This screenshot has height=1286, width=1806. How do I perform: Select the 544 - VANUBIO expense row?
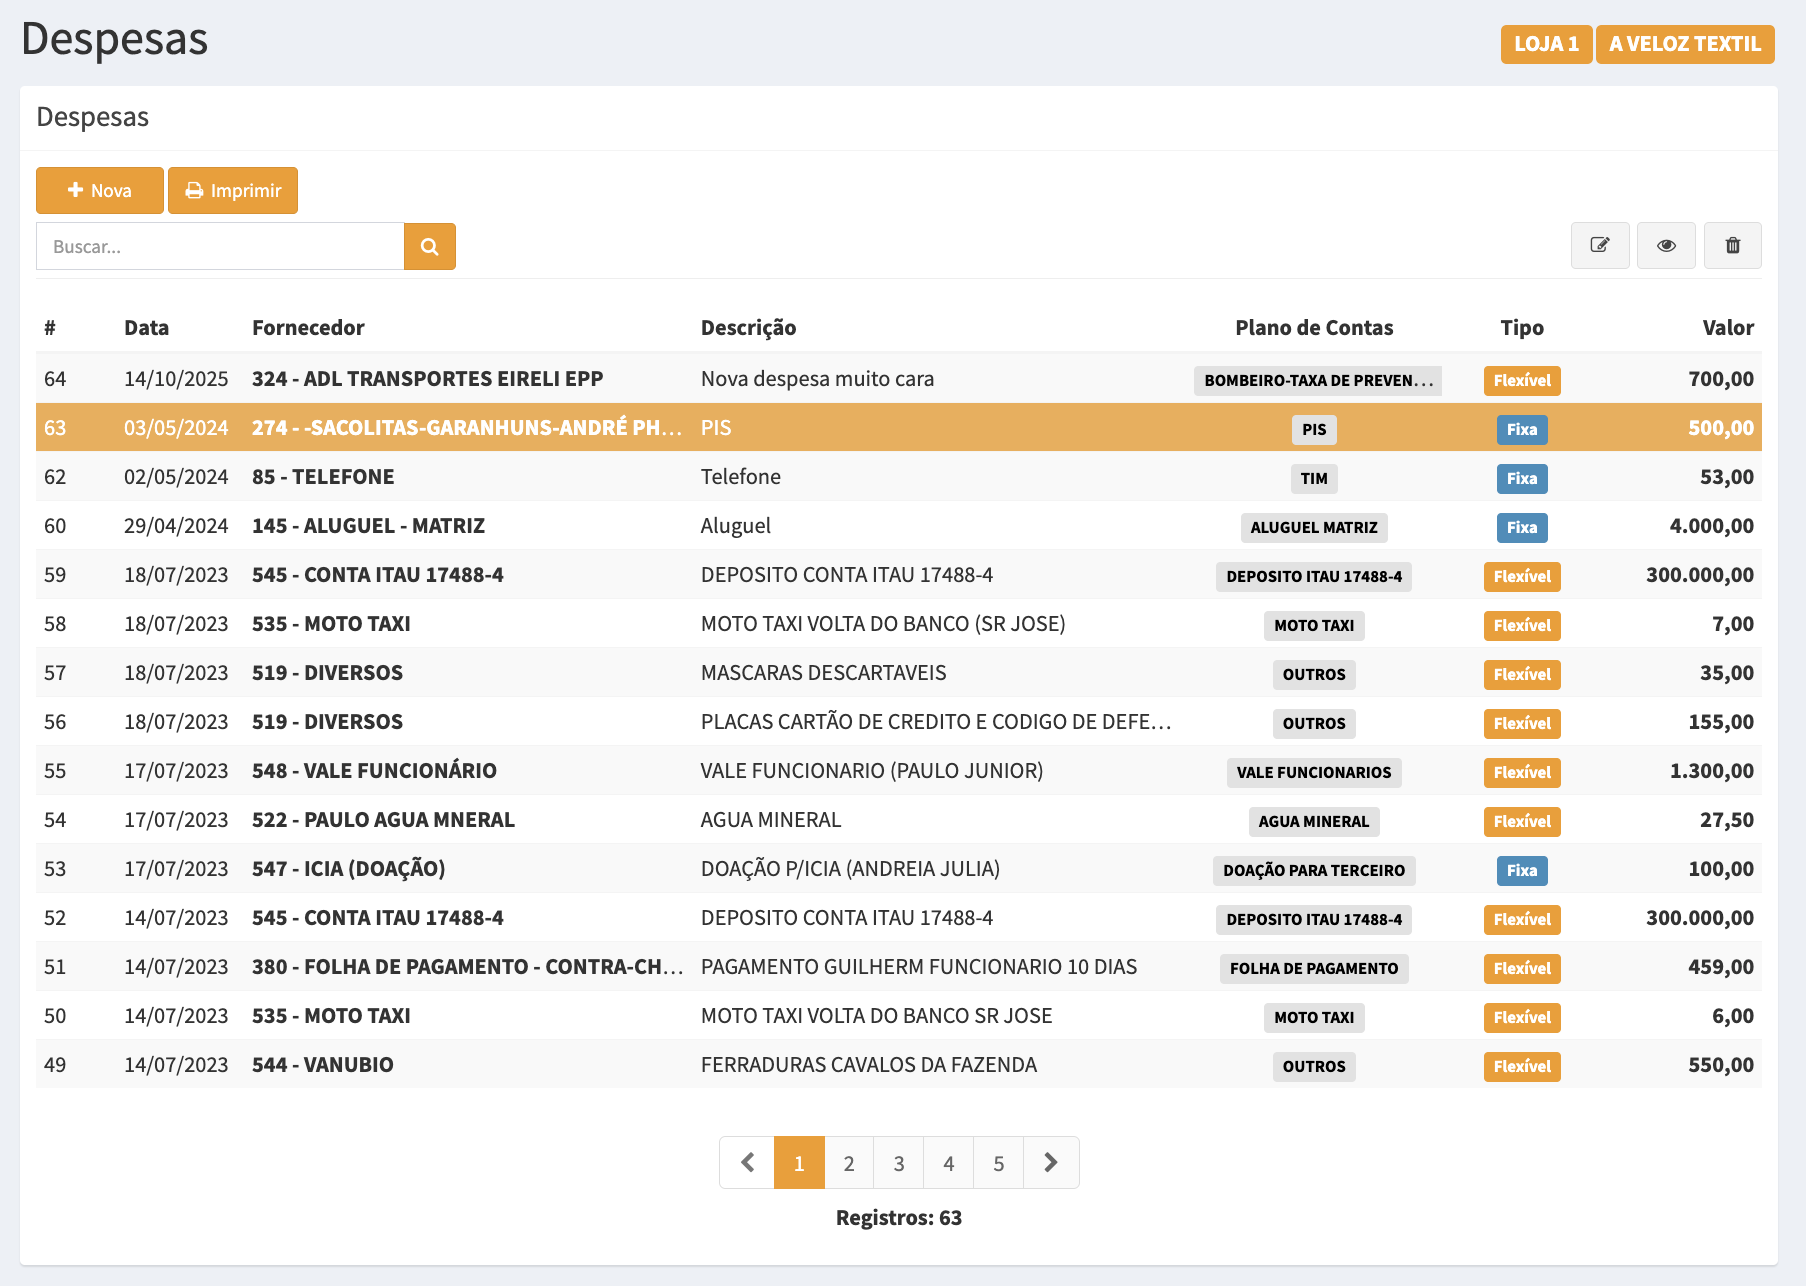[322, 1065]
